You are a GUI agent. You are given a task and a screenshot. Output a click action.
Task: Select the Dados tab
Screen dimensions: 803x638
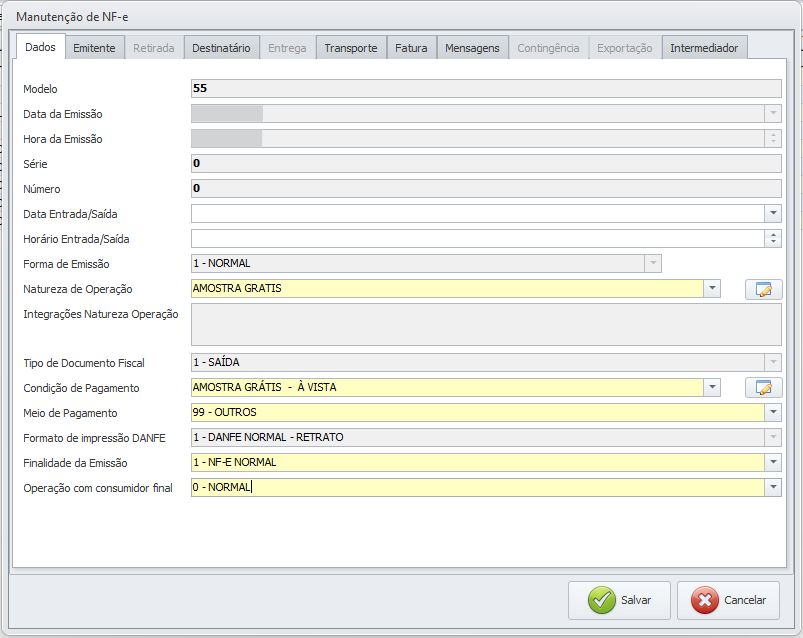pos(40,47)
